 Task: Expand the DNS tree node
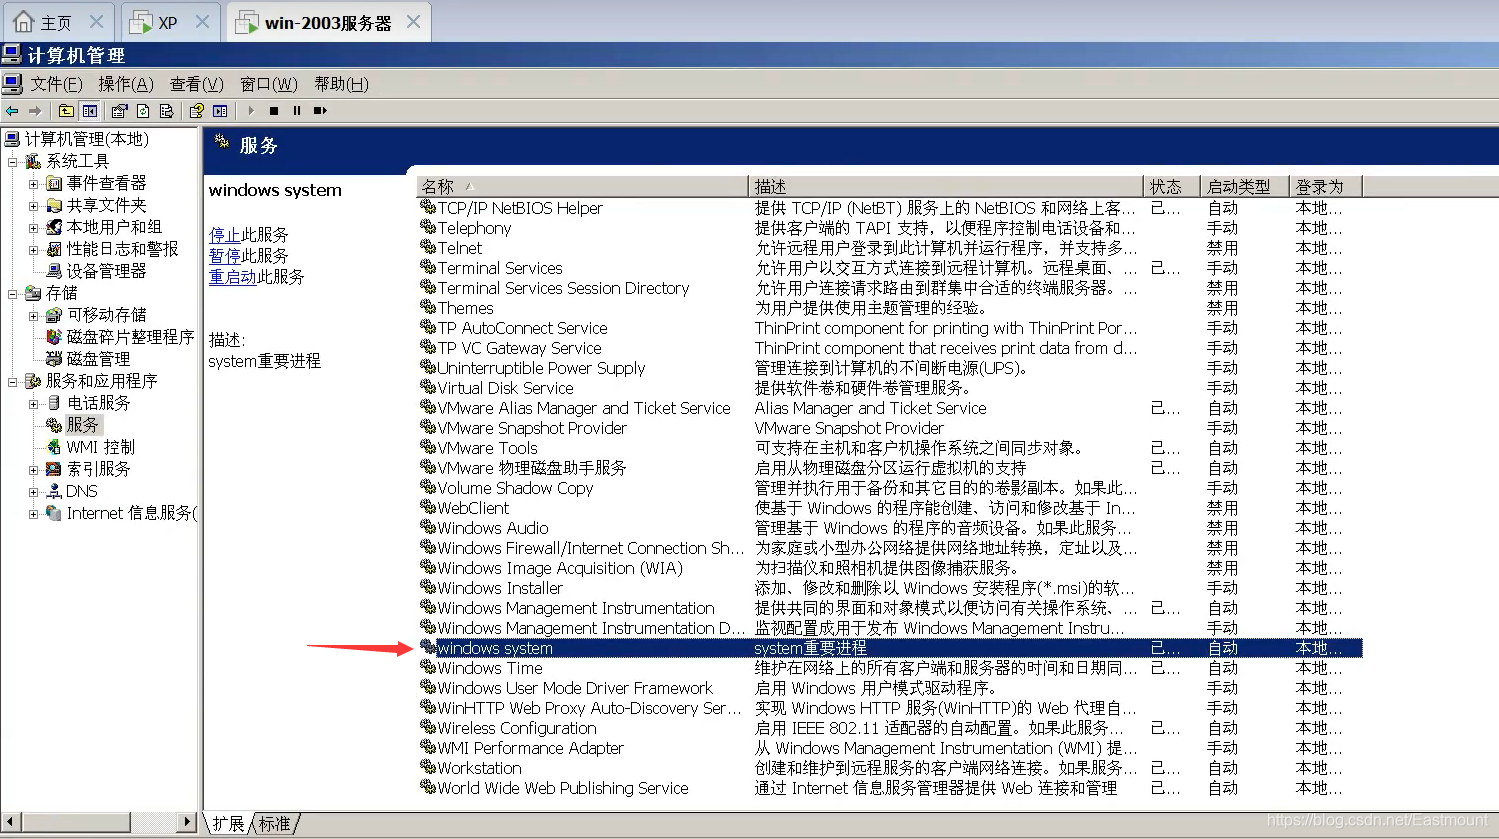(33, 491)
